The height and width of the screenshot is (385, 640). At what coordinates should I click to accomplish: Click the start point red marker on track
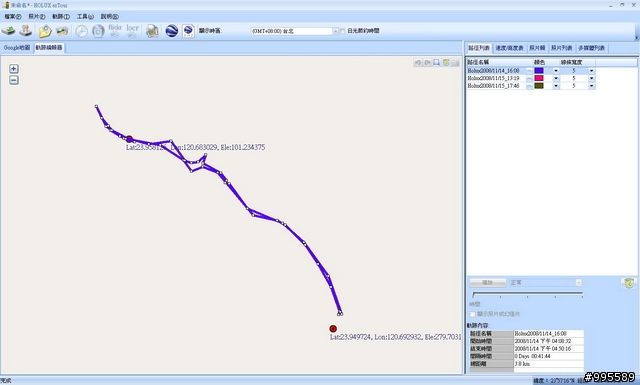(129, 139)
